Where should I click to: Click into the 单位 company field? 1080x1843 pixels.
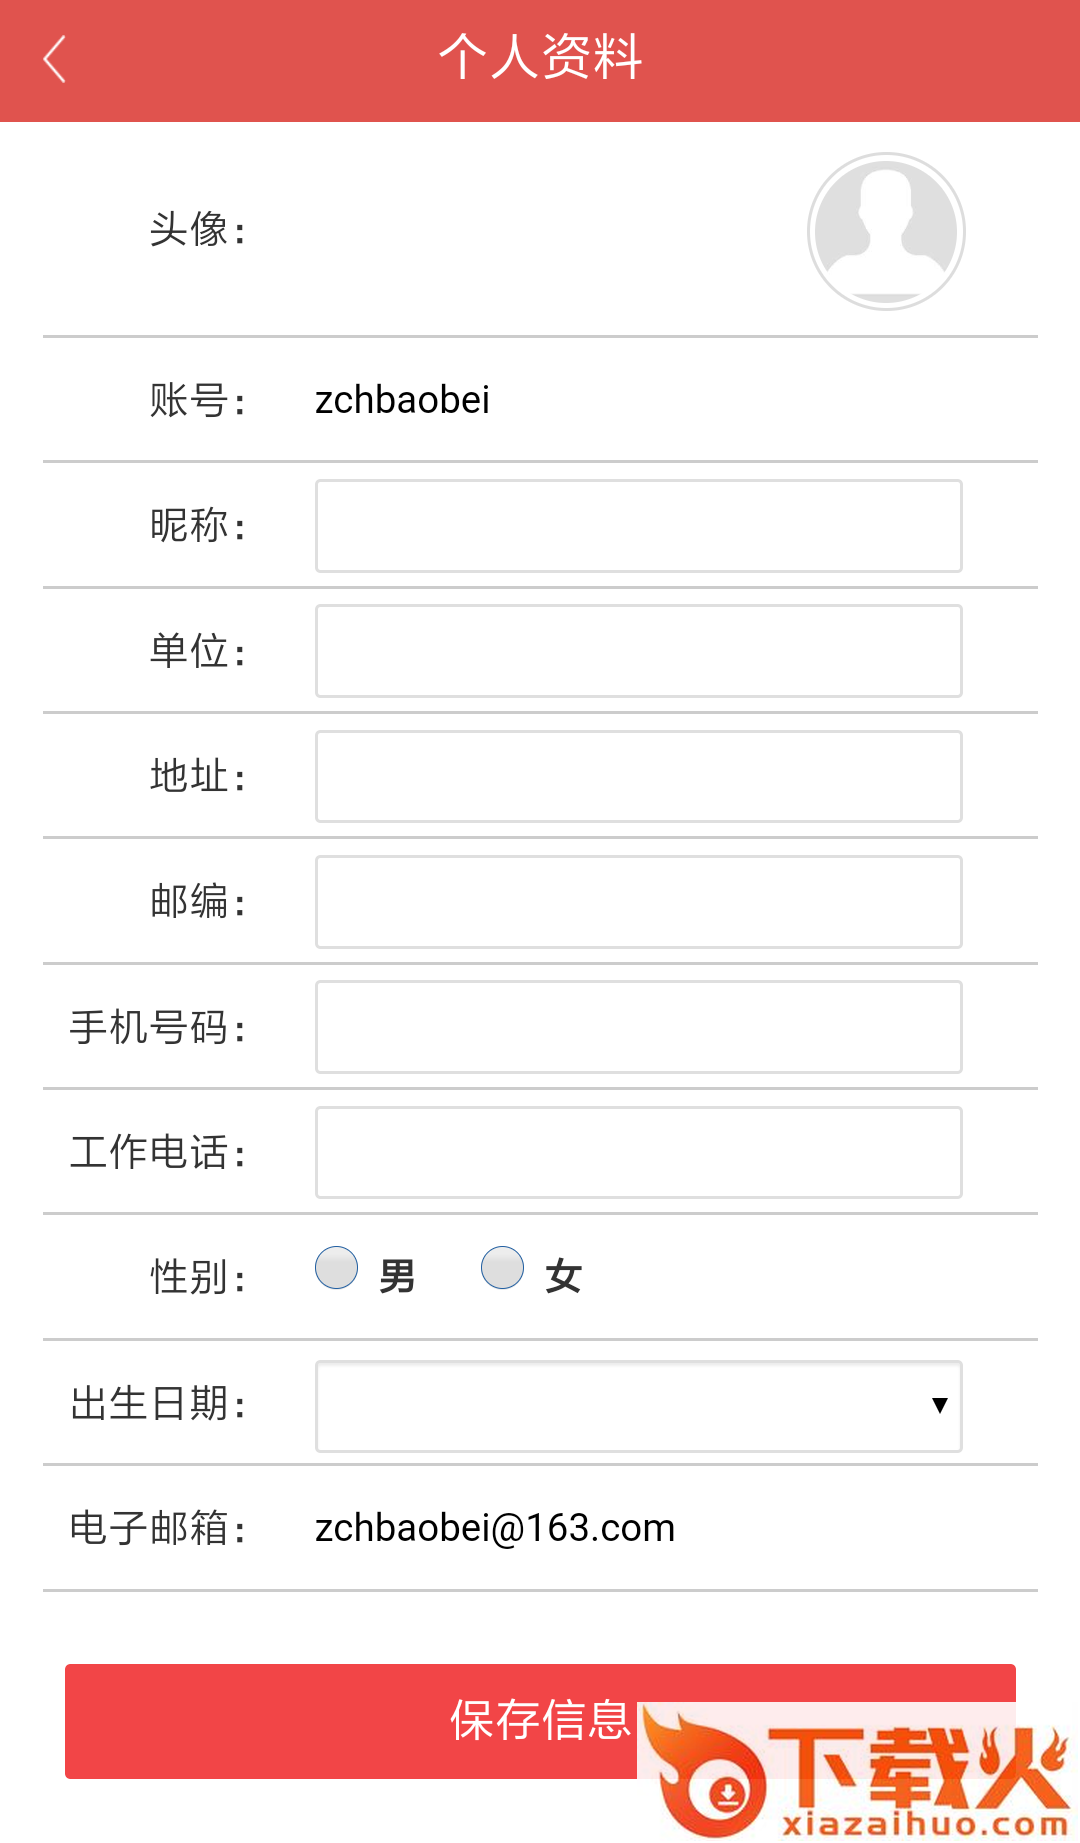point(638,651)
